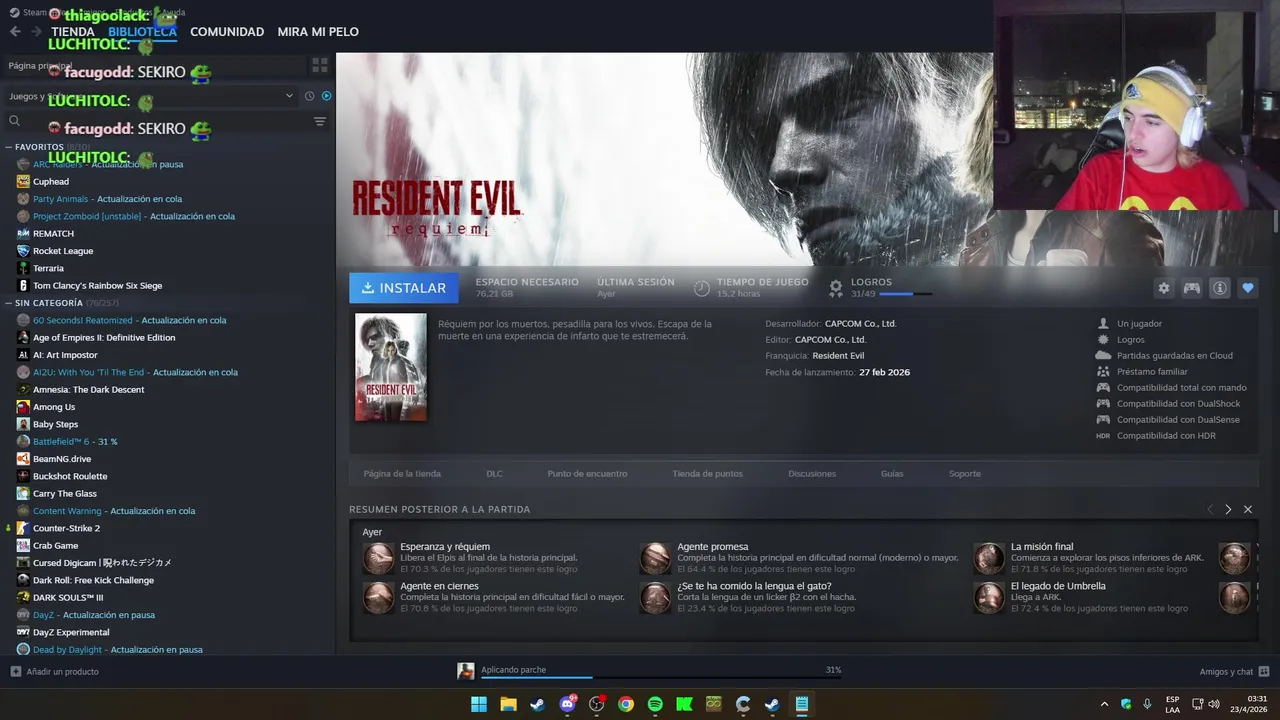This screenshot has width=1280, height=720.
Task: Open Página principal in library sidebar
Action: tap(40, 66)
